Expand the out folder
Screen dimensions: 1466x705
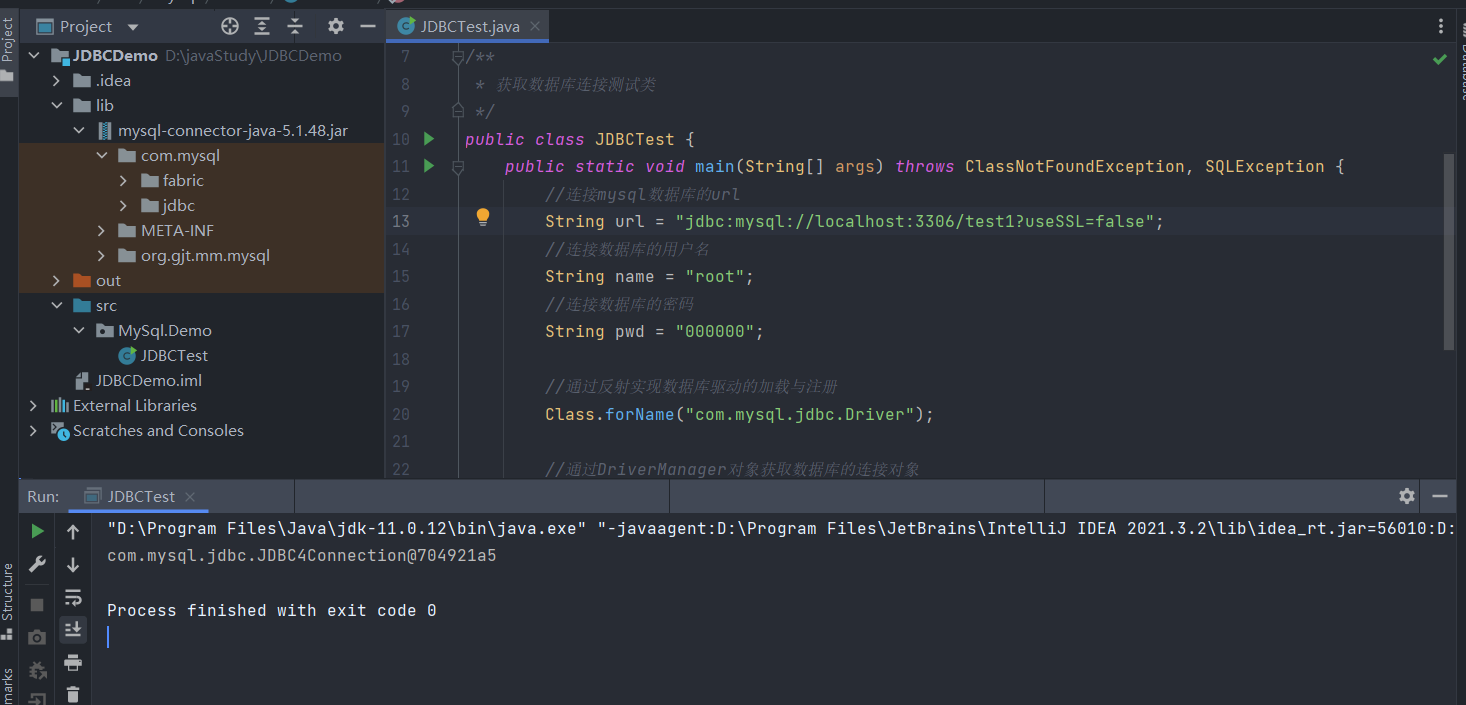pos(56,281)
